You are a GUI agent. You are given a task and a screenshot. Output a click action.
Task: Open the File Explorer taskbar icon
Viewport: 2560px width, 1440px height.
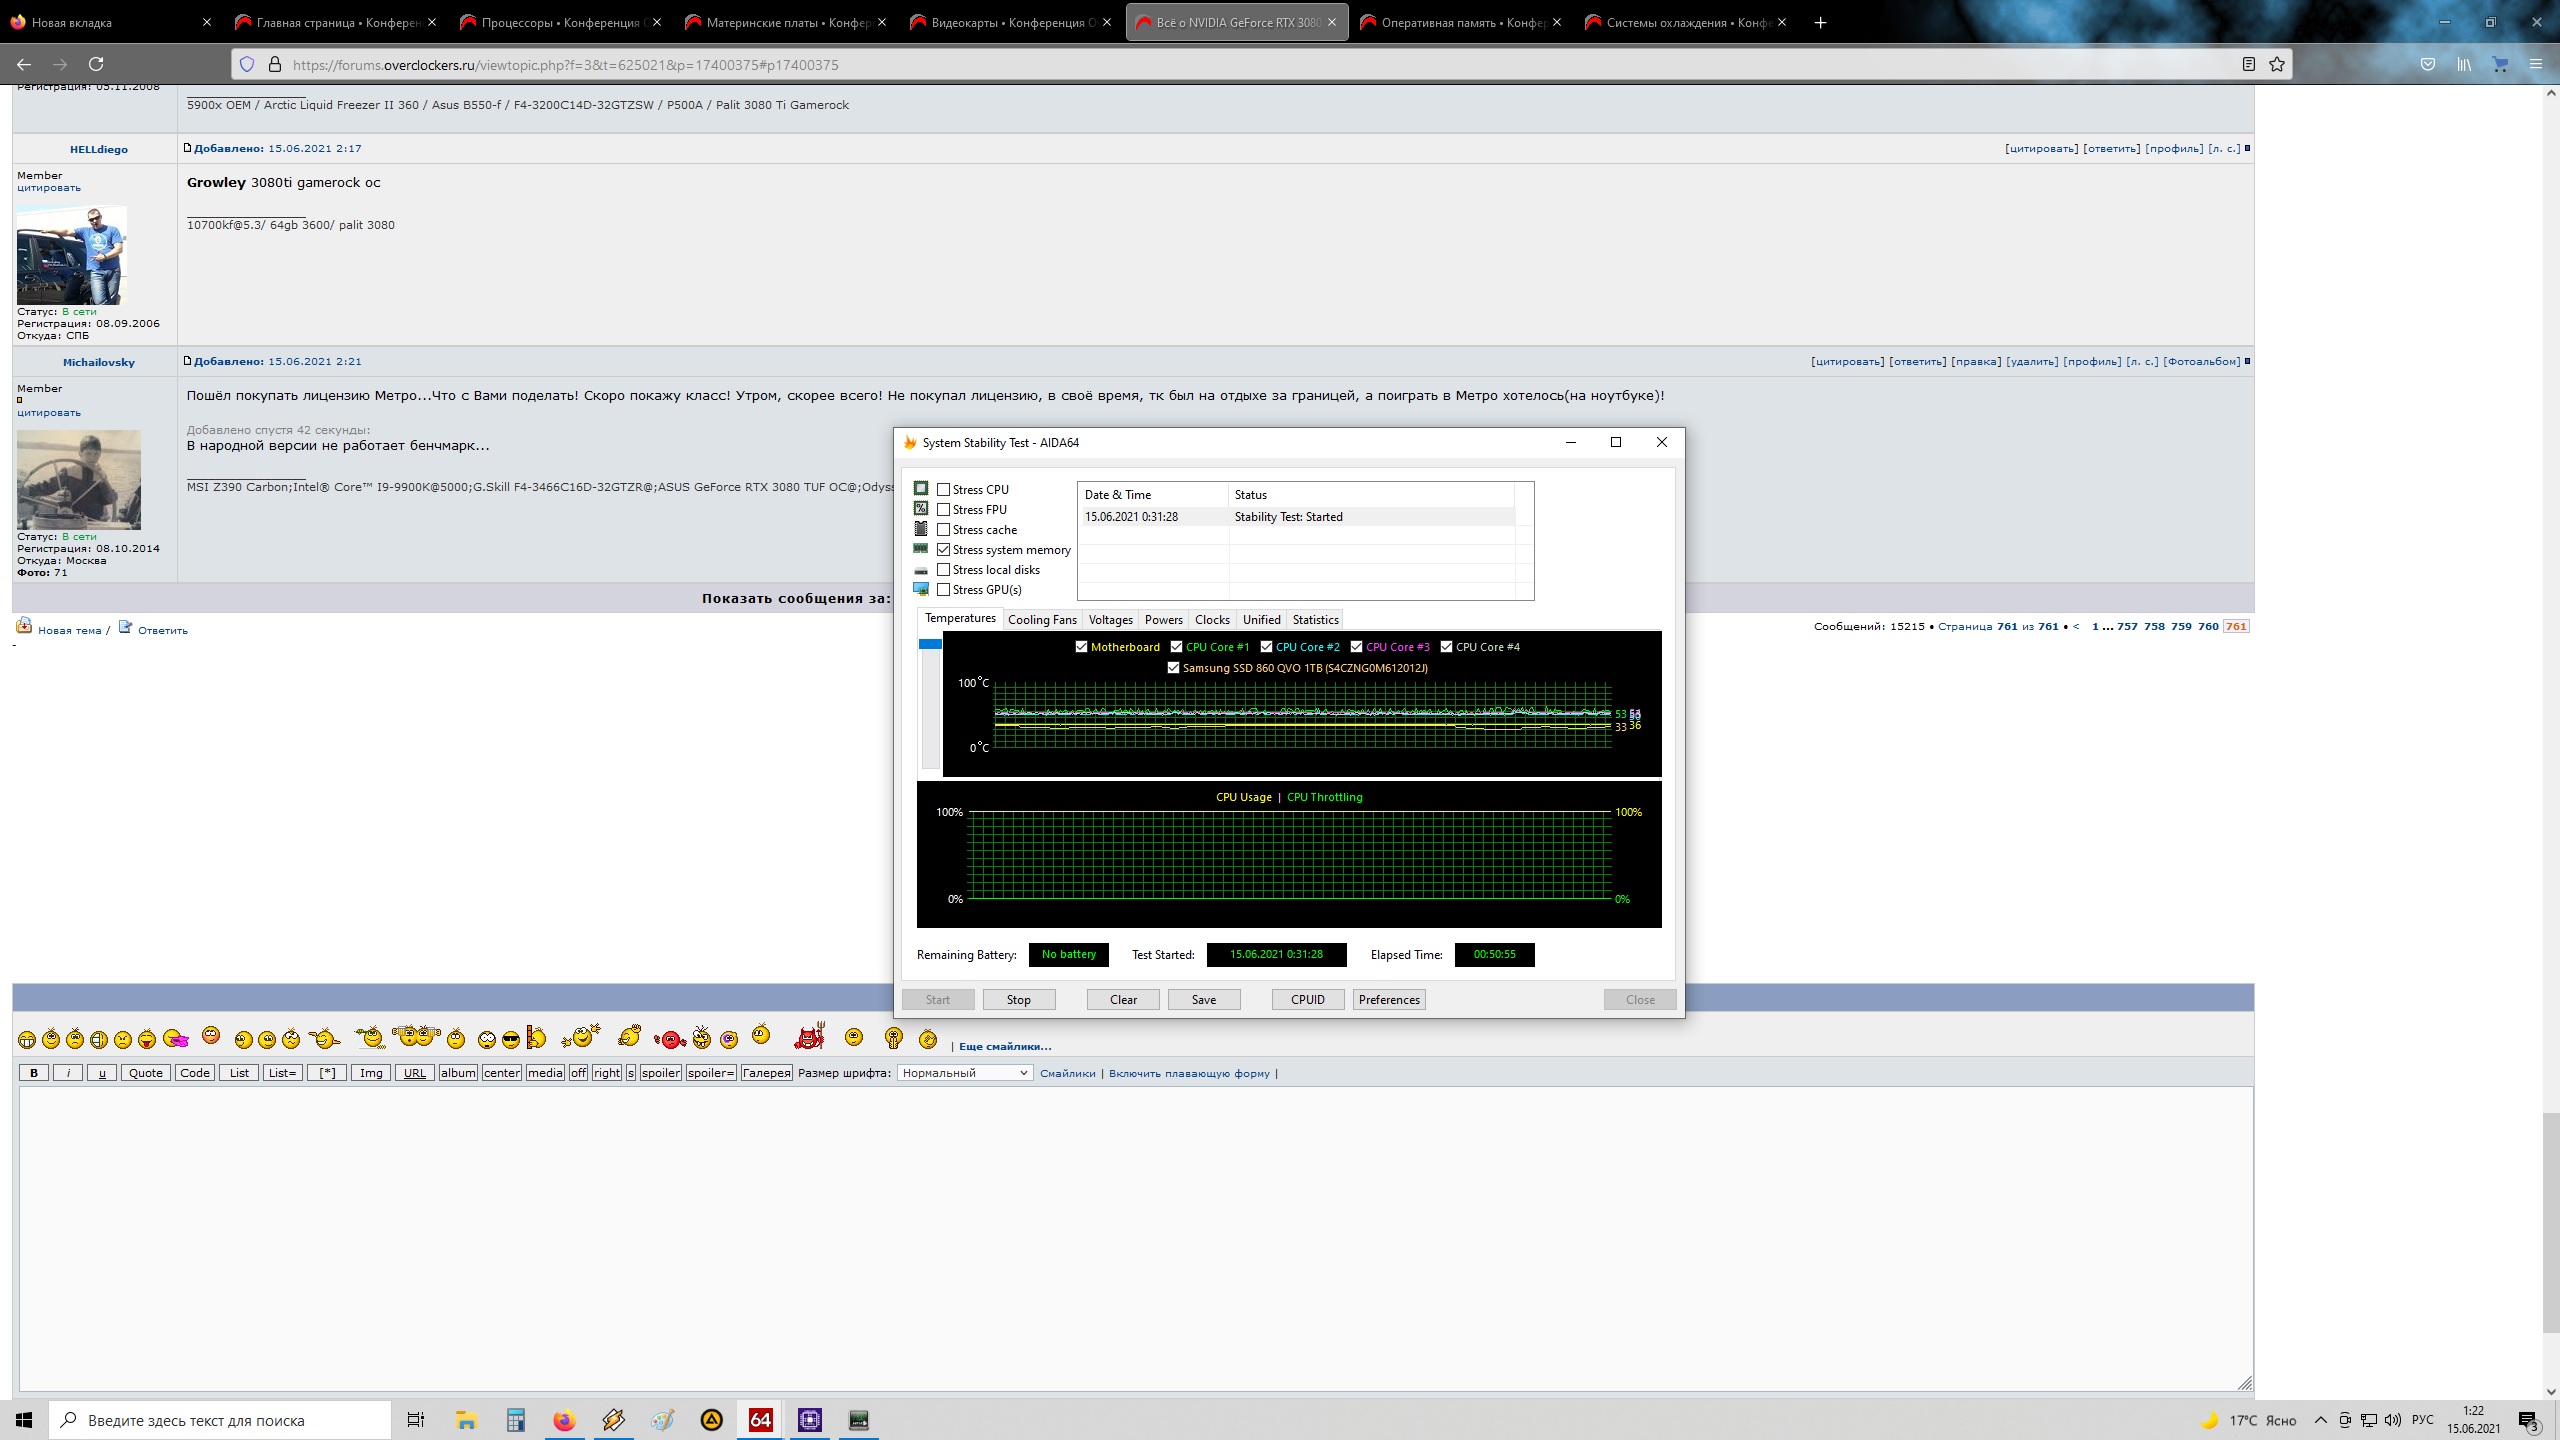[466, 1420]
